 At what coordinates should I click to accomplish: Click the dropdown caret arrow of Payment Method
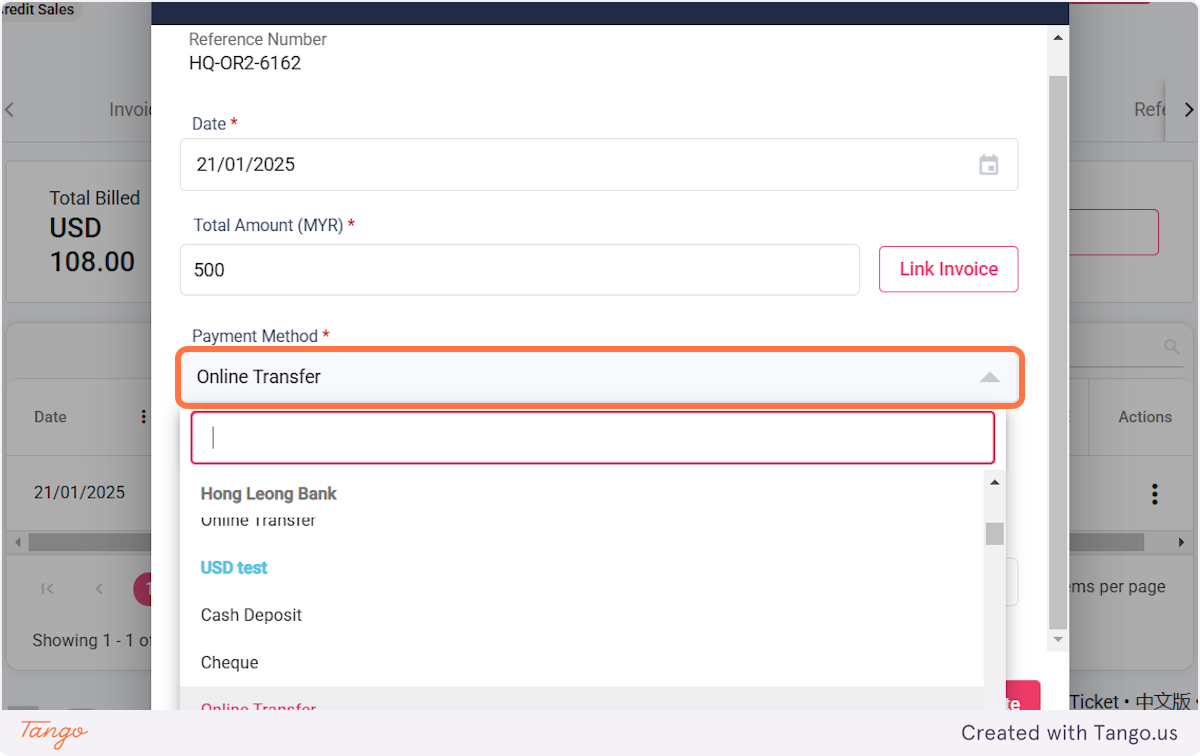coord(989,377)
